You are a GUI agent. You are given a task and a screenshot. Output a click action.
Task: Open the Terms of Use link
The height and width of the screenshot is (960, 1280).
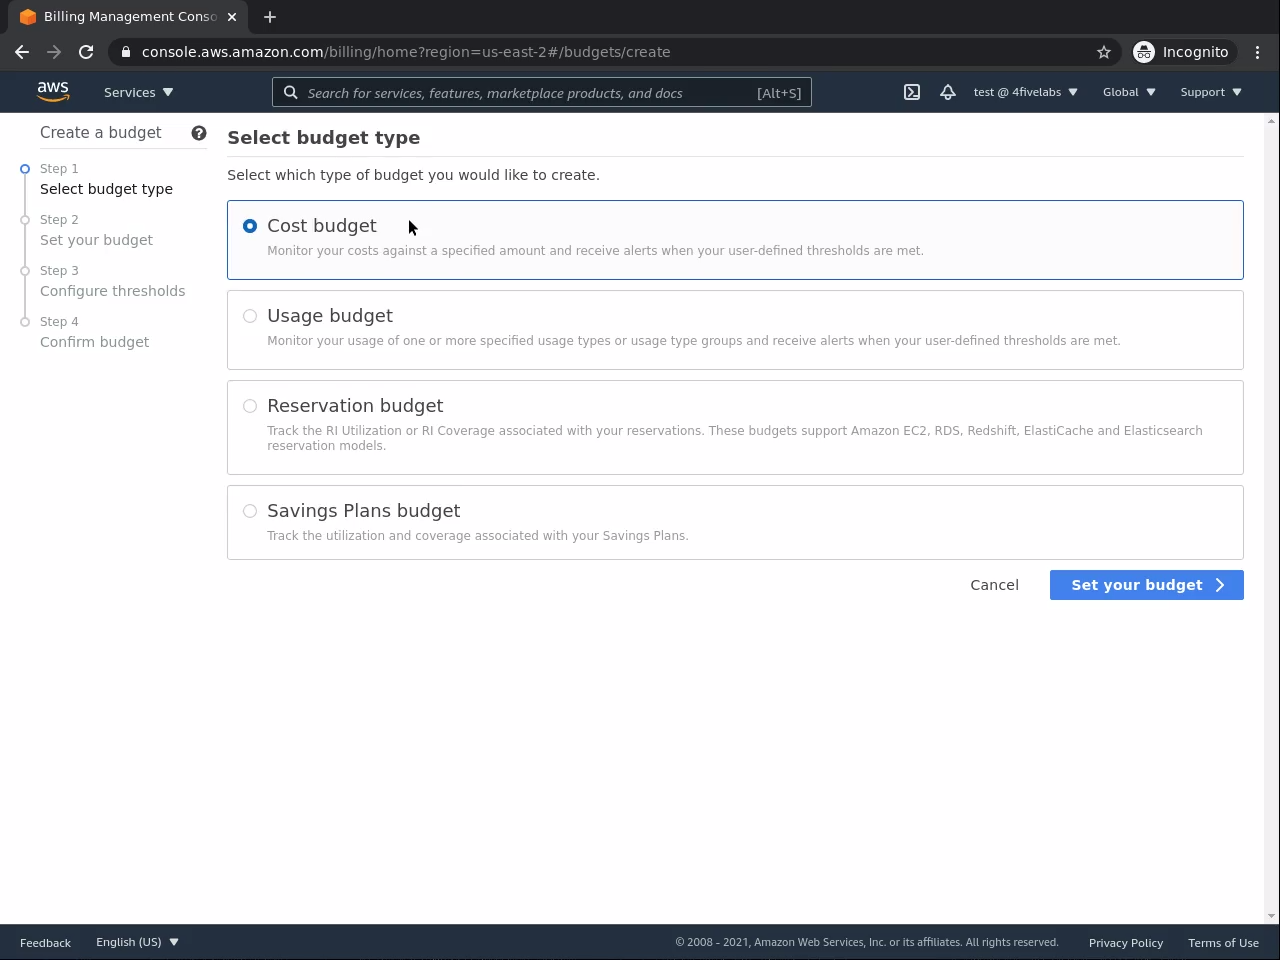(1223, 943)
